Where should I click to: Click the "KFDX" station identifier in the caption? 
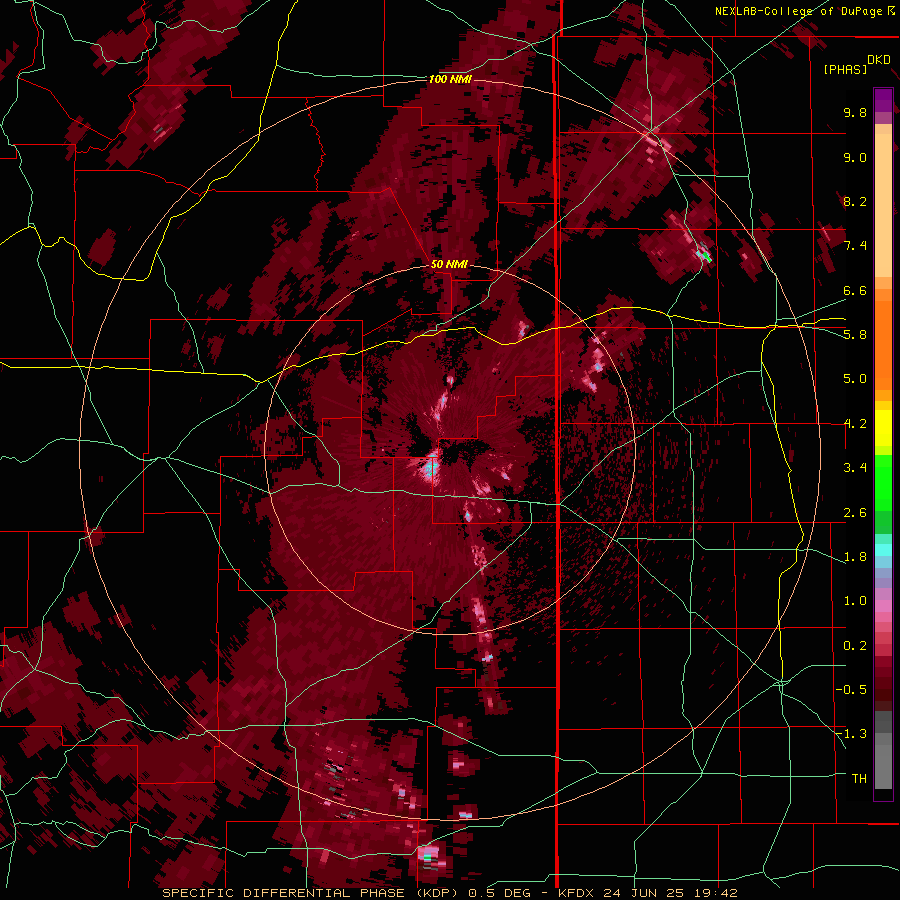(576, 893)
